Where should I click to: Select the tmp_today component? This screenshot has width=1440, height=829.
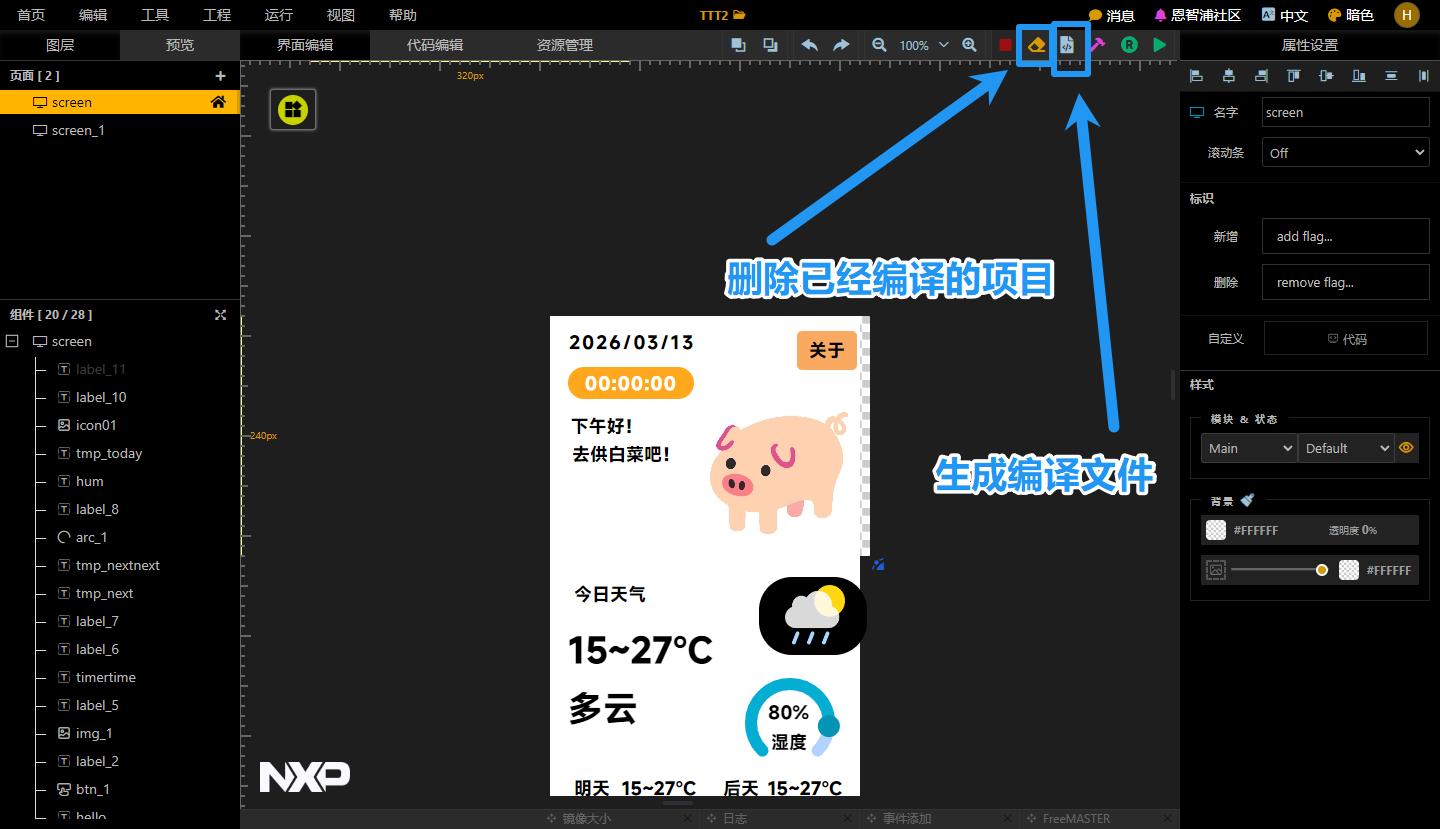[109, 453]
